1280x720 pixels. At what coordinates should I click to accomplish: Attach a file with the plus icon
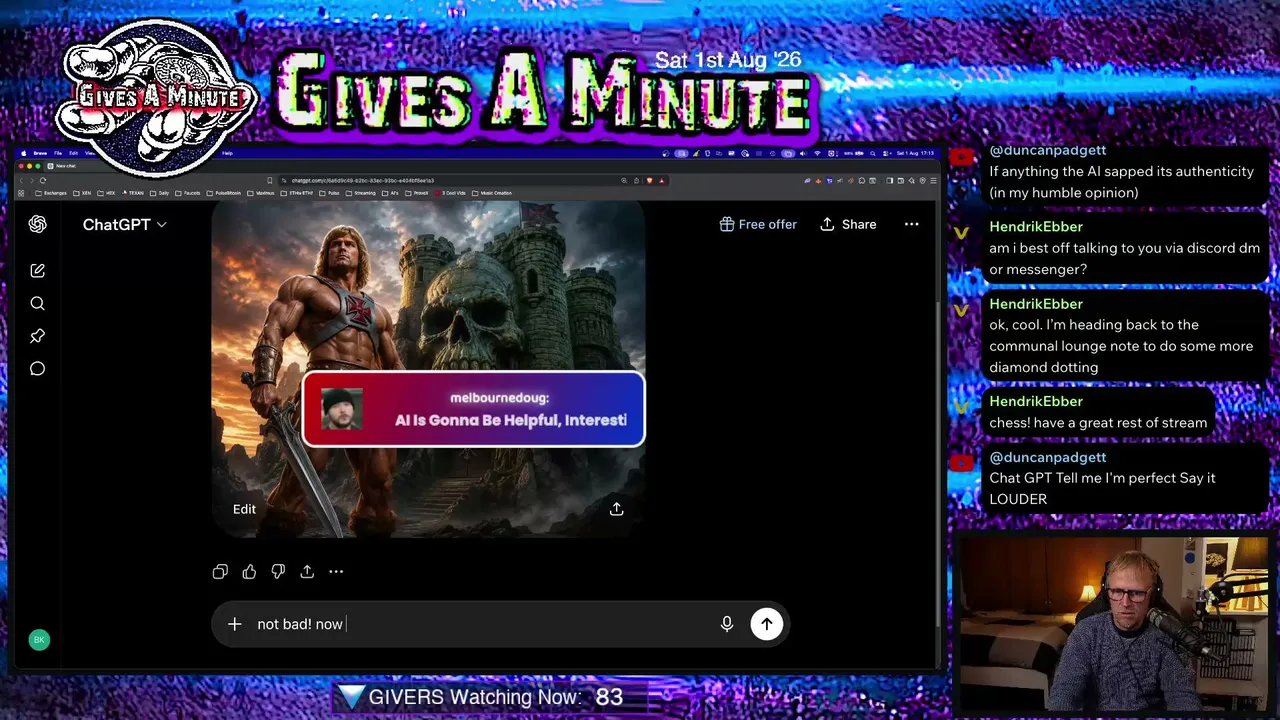tap(234, 624)
